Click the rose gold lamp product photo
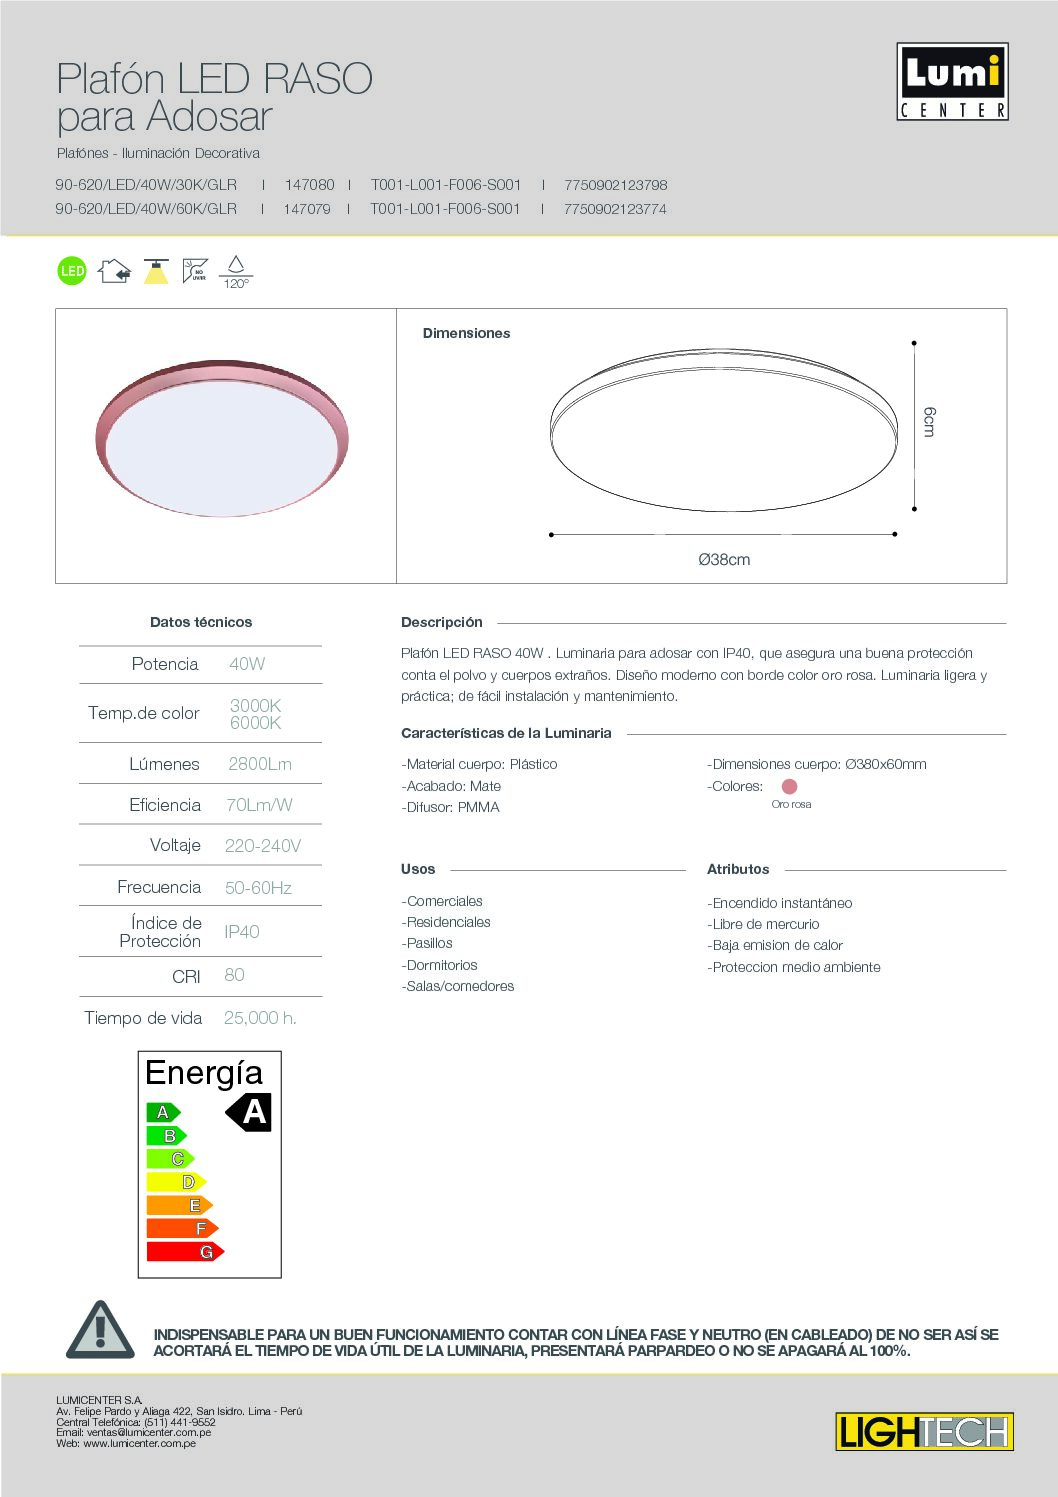This screenshot has height=1497, width=1058. pos(222,438)
